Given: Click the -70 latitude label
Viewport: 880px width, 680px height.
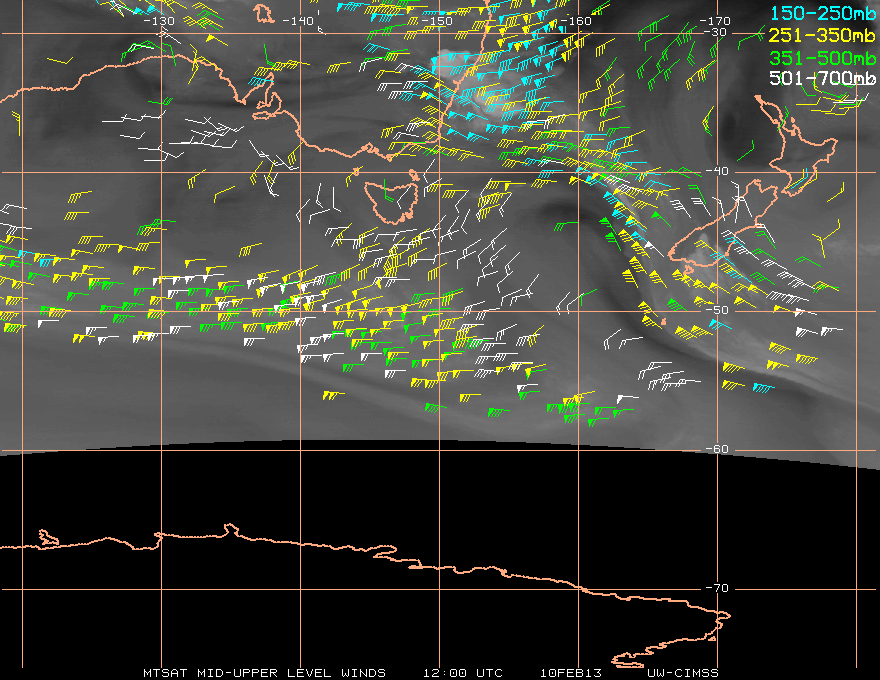Looking at the screenshot, I should 717,589.
